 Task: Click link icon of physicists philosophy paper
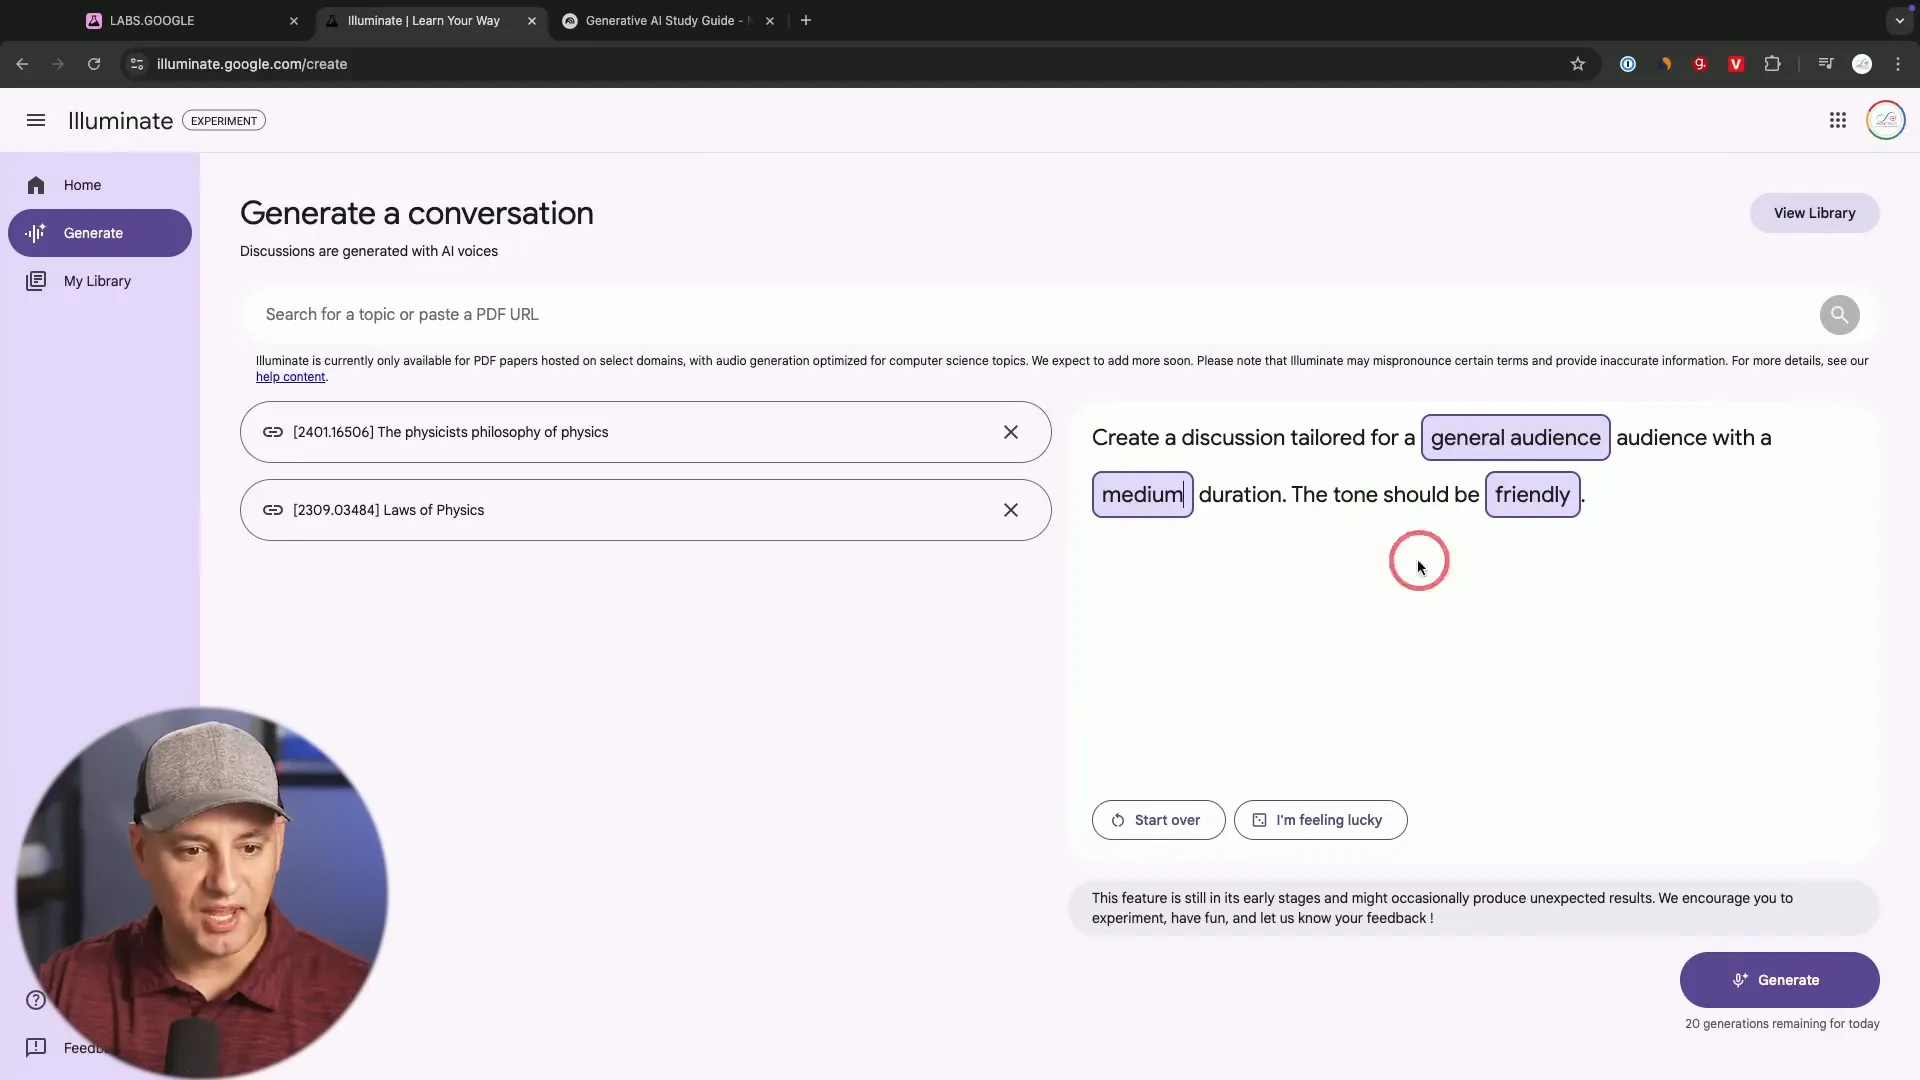pyautogui.click(x=272, y=432)
